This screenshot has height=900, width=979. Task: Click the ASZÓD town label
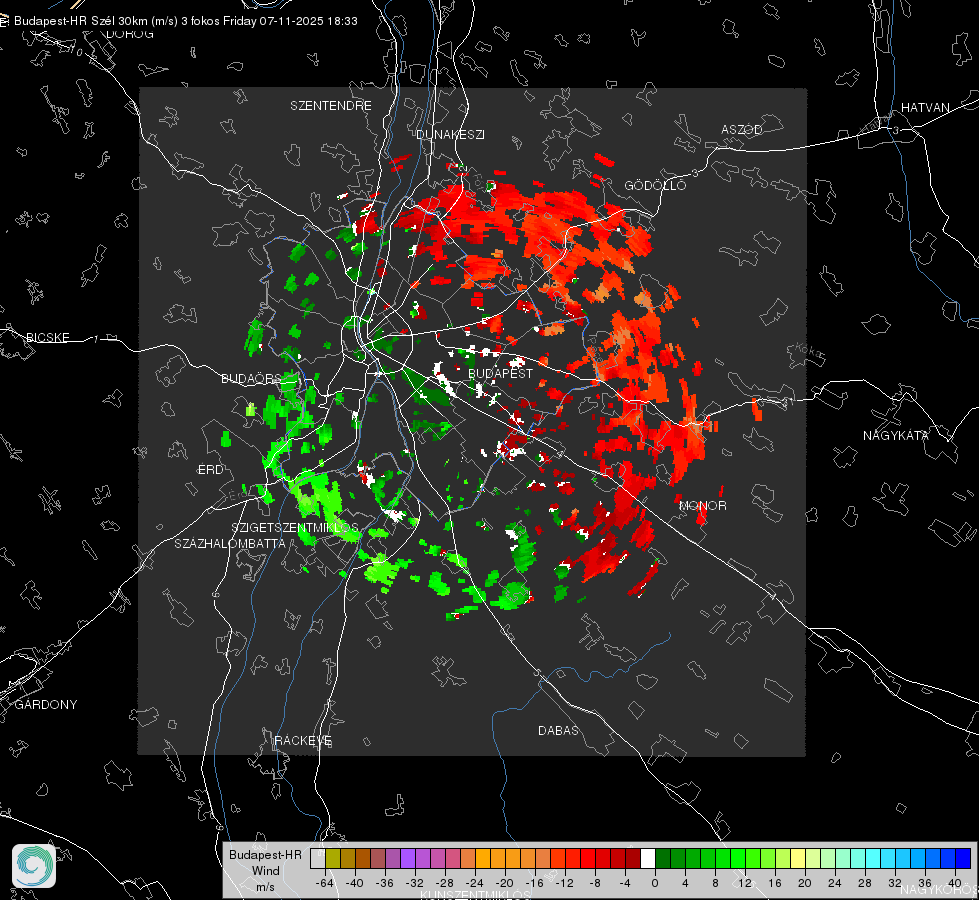pos(742,129)
